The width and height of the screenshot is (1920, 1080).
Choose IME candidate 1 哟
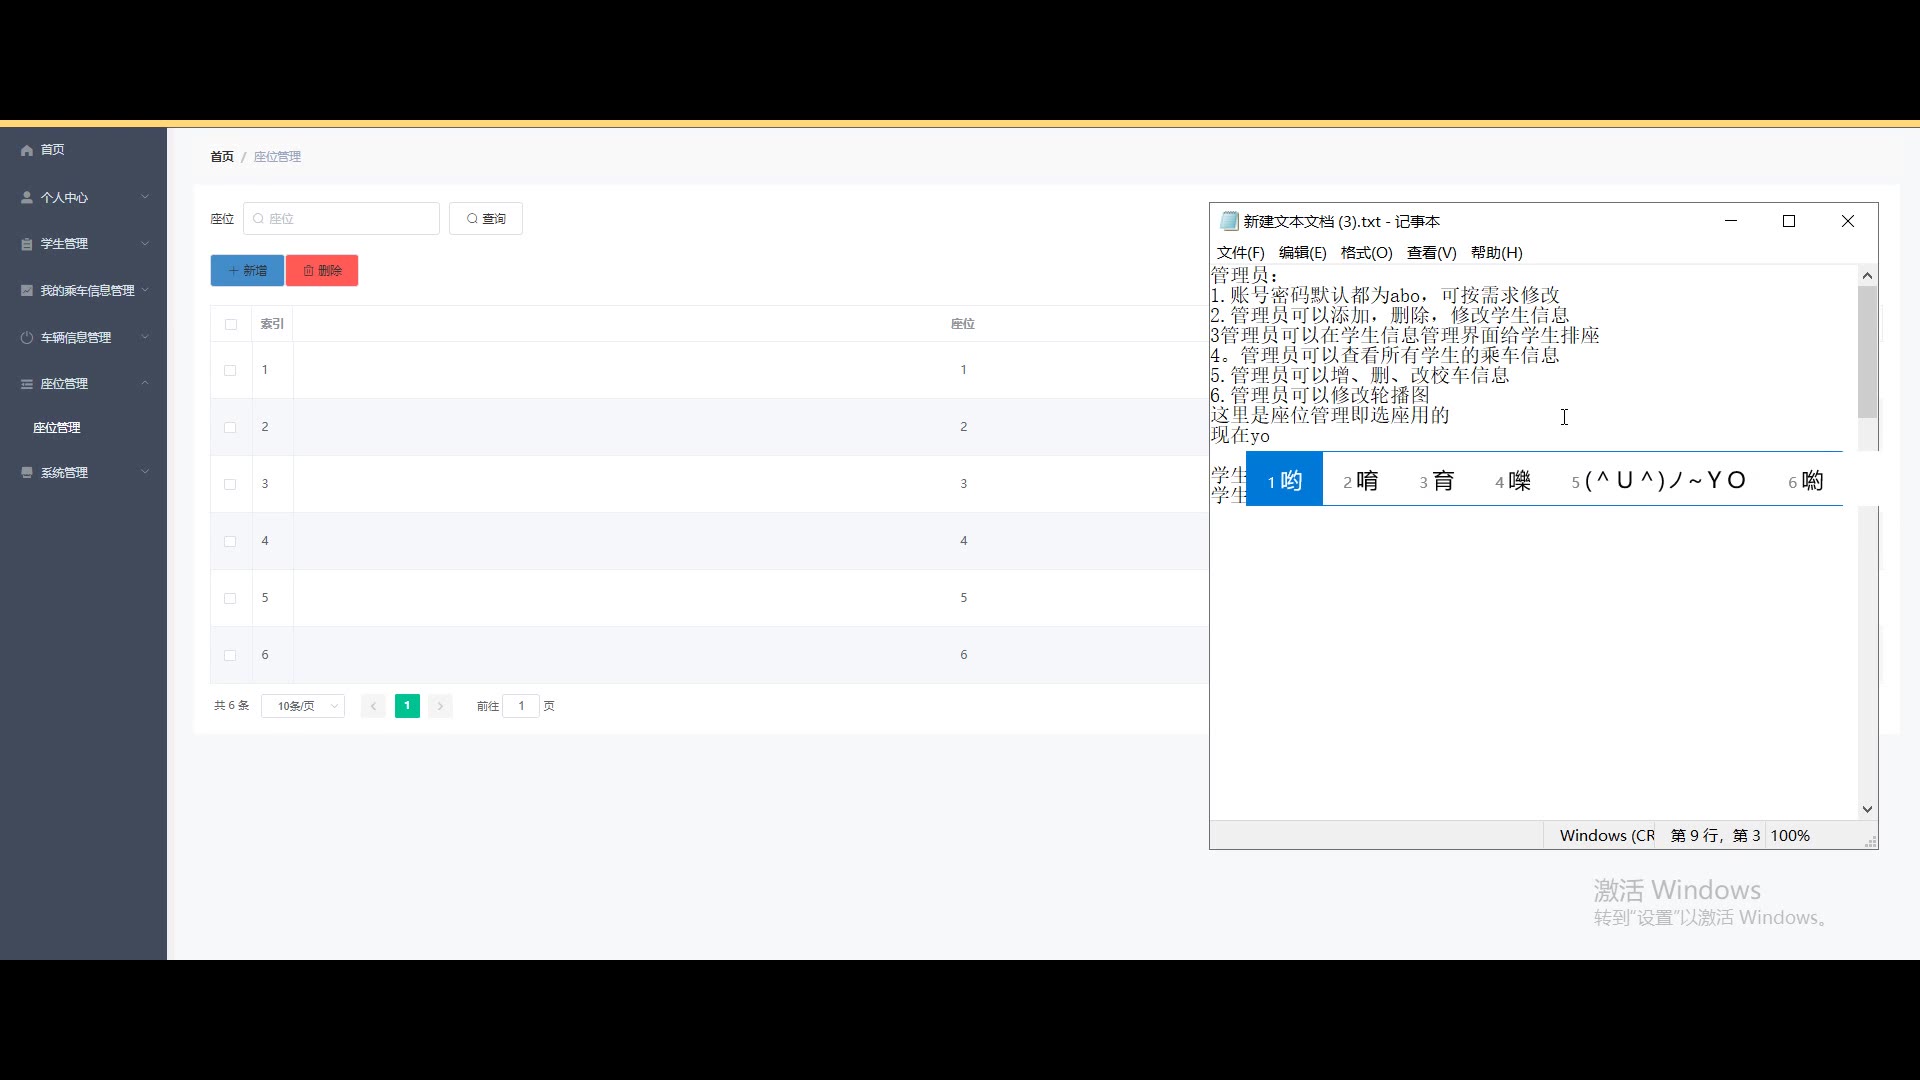[x=1285, y=481]
